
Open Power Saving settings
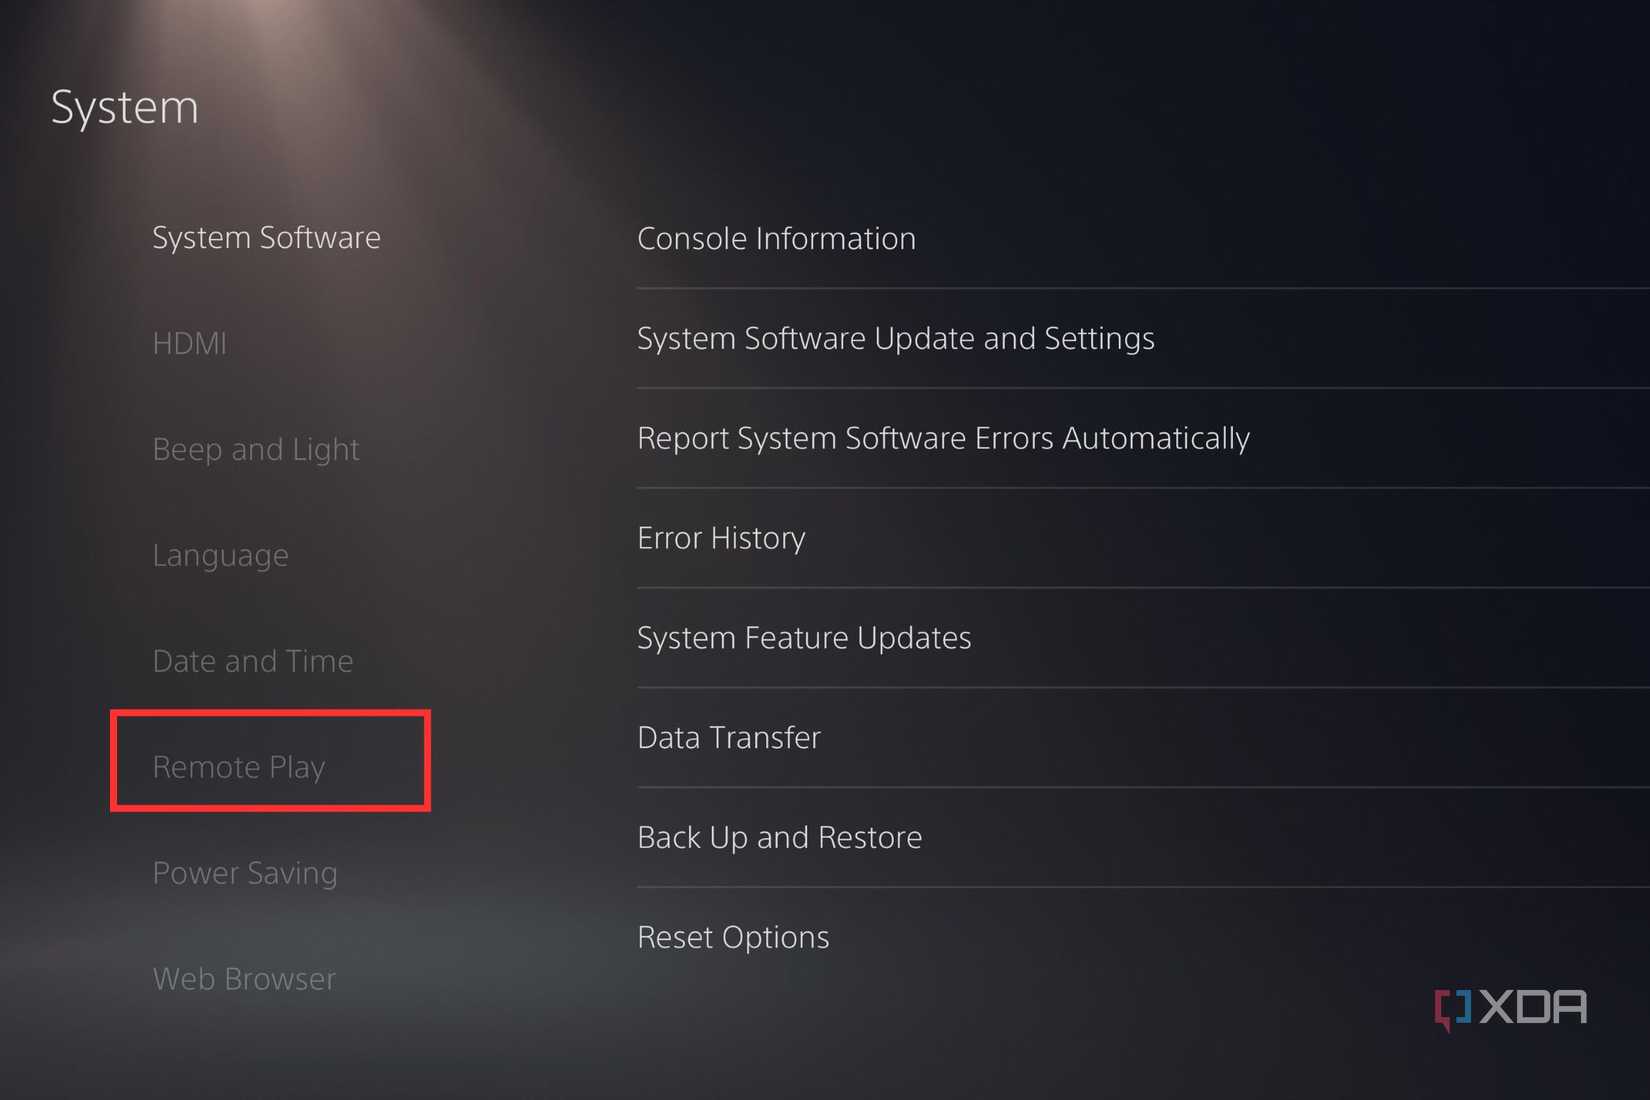[244, 872]
